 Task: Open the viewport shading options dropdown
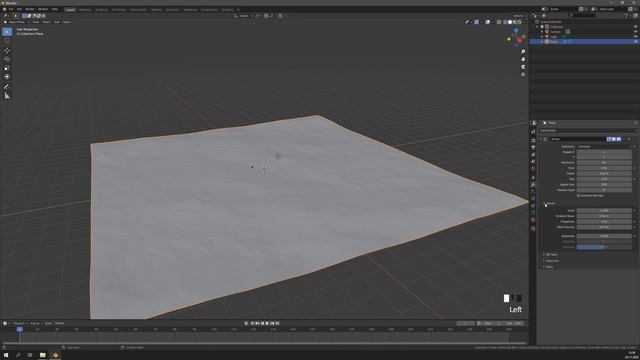pyautogui.click(x=524, y=22)
